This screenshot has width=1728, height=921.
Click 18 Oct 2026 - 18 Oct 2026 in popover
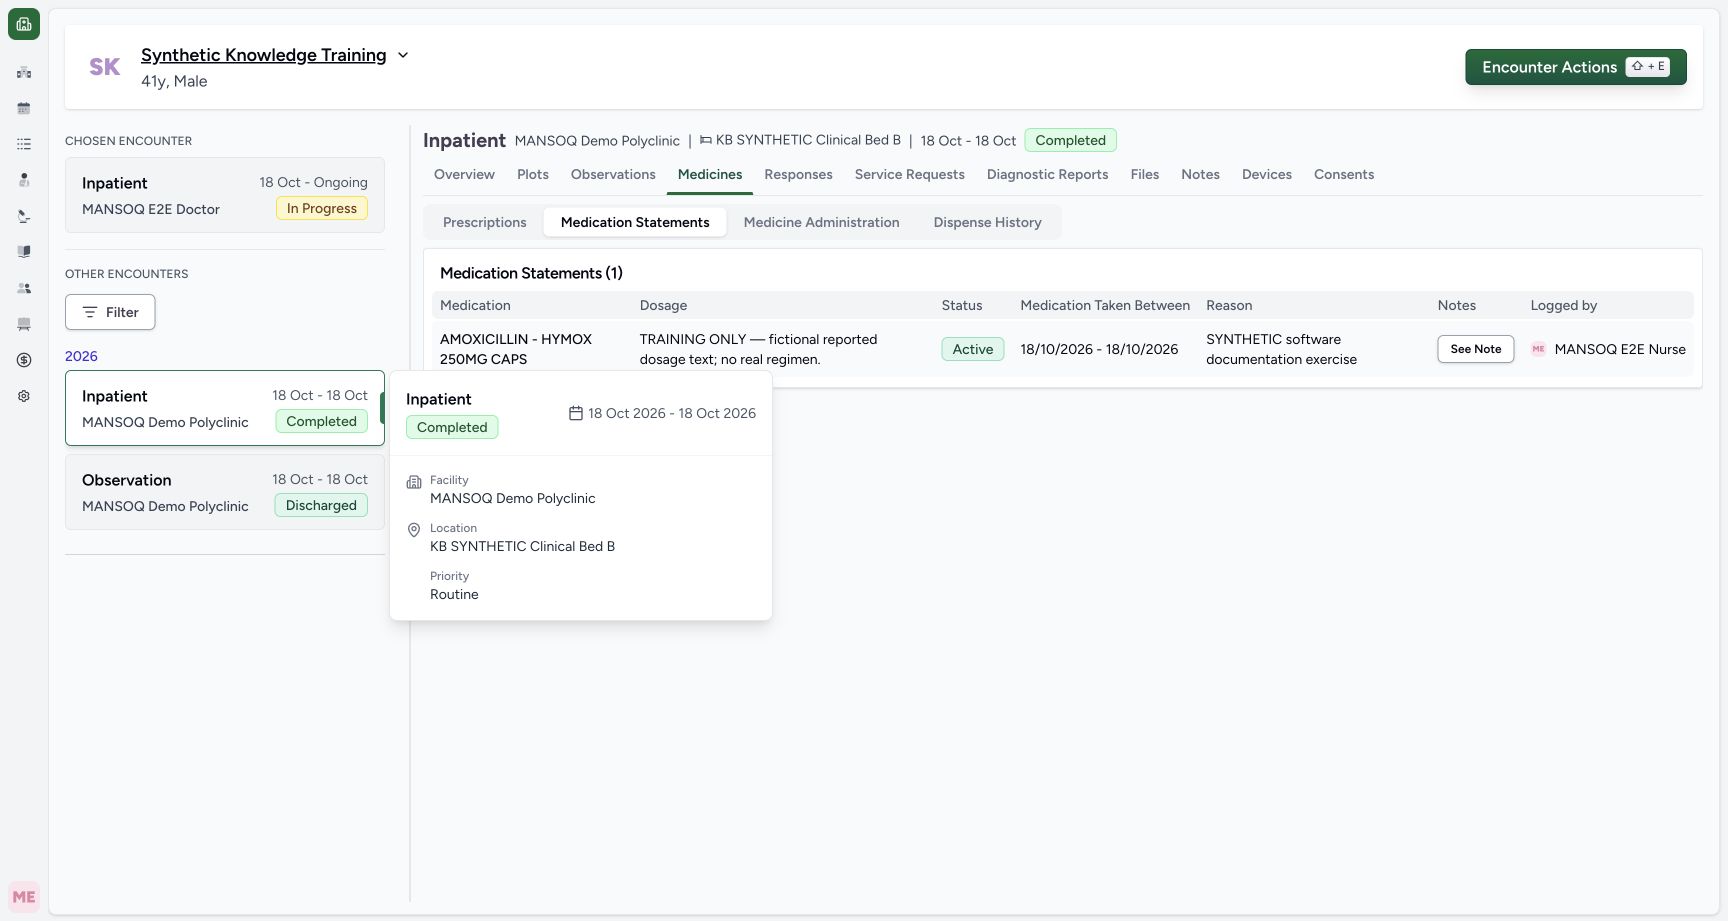pyautogui.click(x=672, y=413)
